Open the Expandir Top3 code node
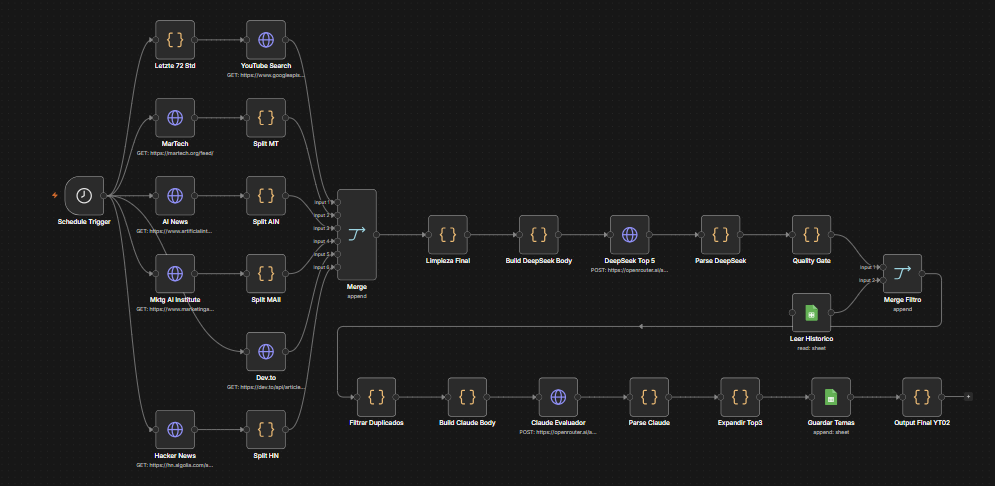 [x=739, y=397]
